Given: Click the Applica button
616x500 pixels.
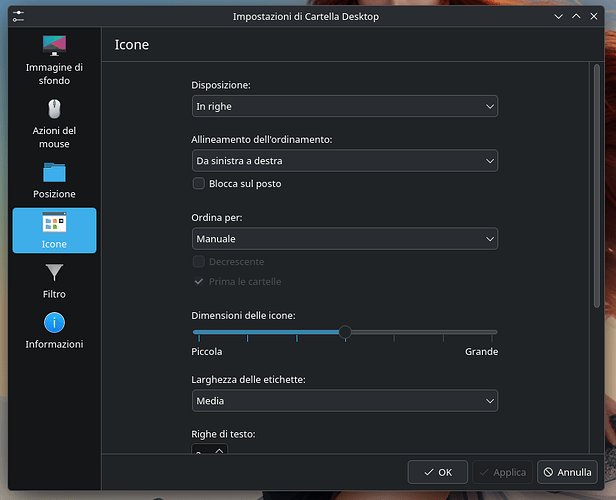Looking at the screenshot, I should [502, 472].
